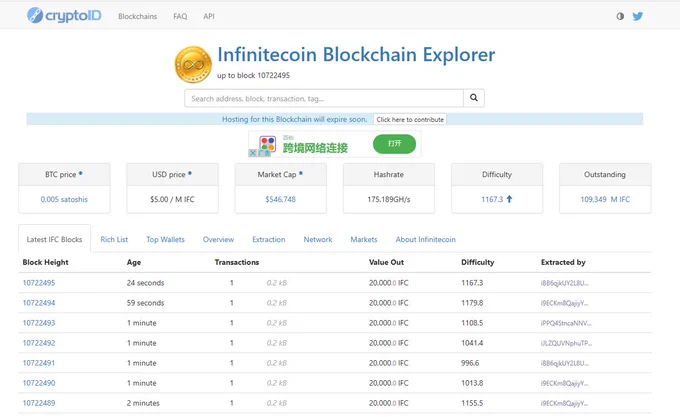Open the extractor address for block 10722489
The width and height of the screenshot is (680, 417).
click(x=564, y=403)
